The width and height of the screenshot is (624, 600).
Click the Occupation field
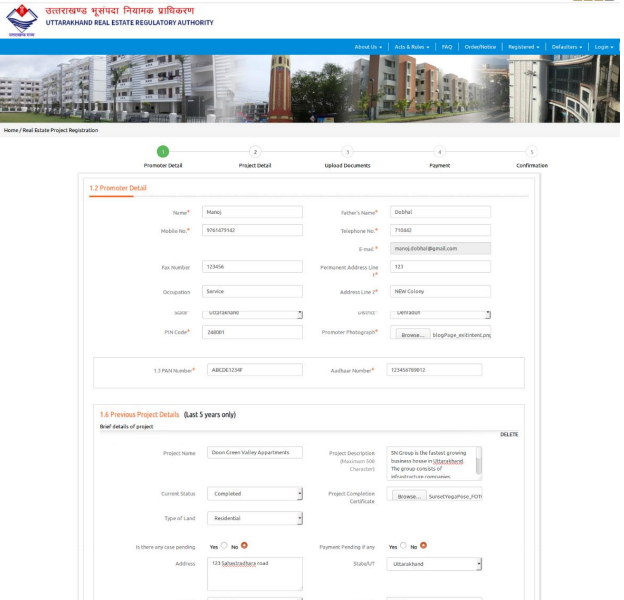click(x=252, y=291)
